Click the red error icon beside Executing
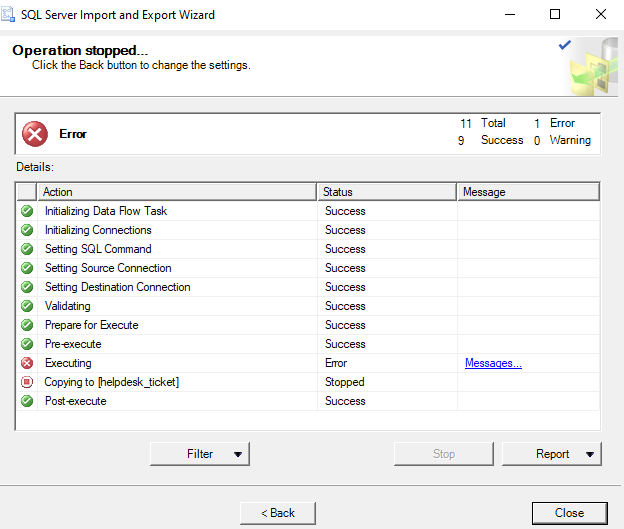Image resolution: width=624 pixels, height=529 pixels. tap(27, 363)
